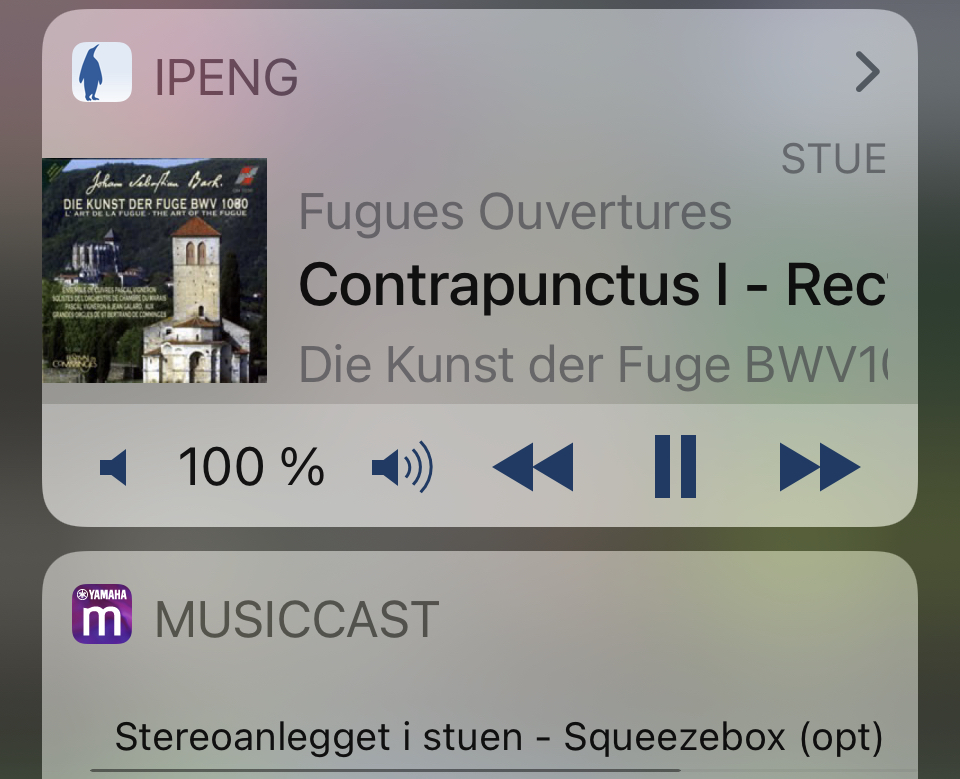
Task: Open the MUSICCAST widget header title
Action: click(297, 619)
